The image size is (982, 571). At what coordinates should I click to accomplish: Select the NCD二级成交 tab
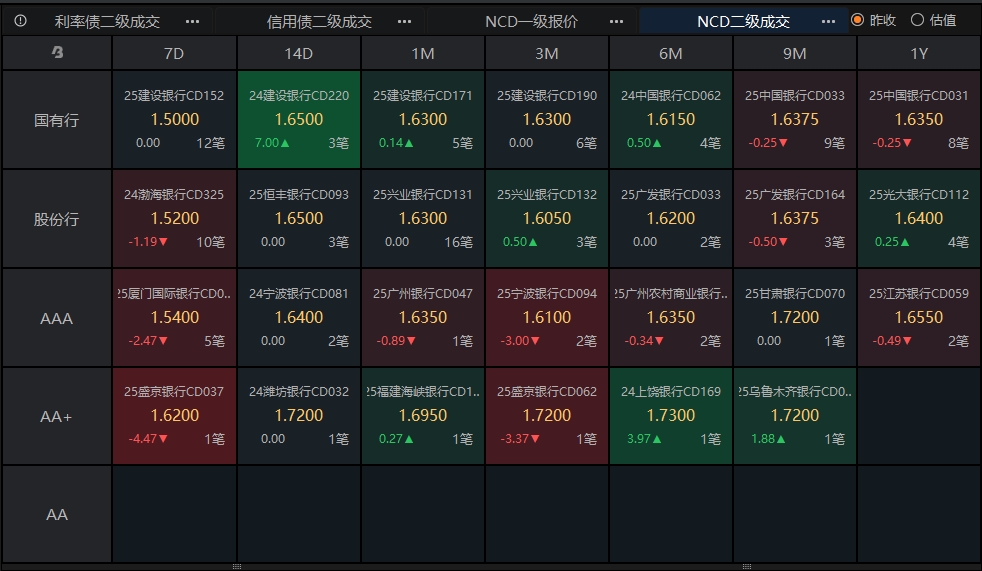tap(743, 21)
